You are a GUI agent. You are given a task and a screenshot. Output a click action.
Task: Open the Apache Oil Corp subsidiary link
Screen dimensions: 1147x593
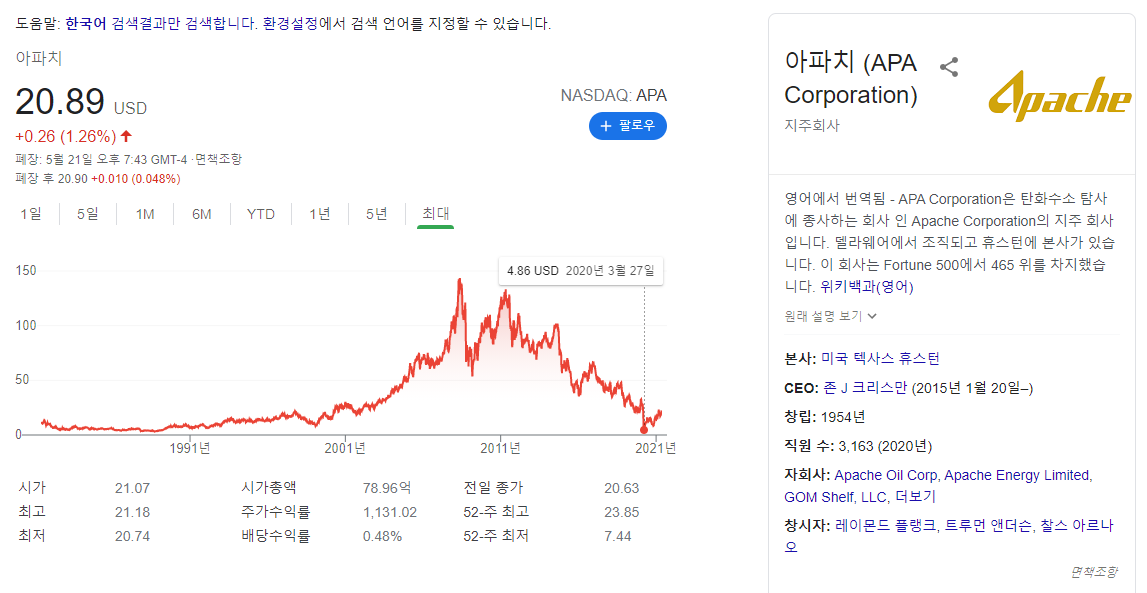[x=888, y=475]
